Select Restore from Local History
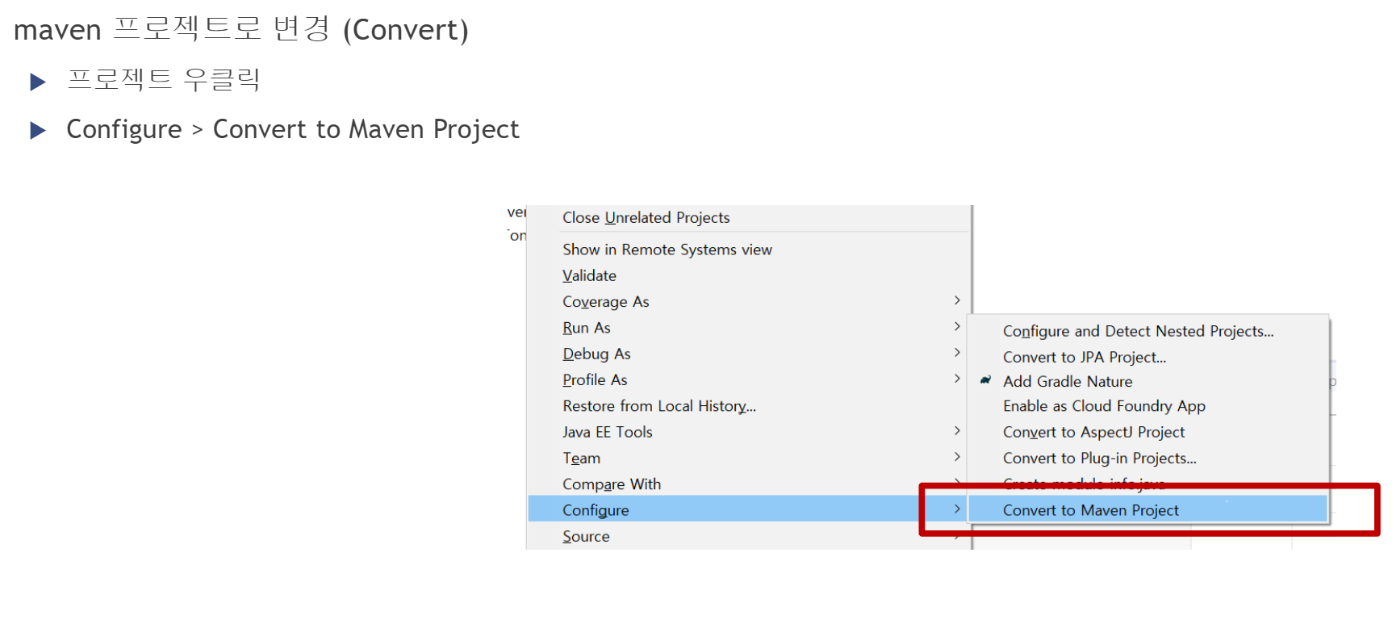1395x618 pixels. pyautogui.click(x=748, y=406)
